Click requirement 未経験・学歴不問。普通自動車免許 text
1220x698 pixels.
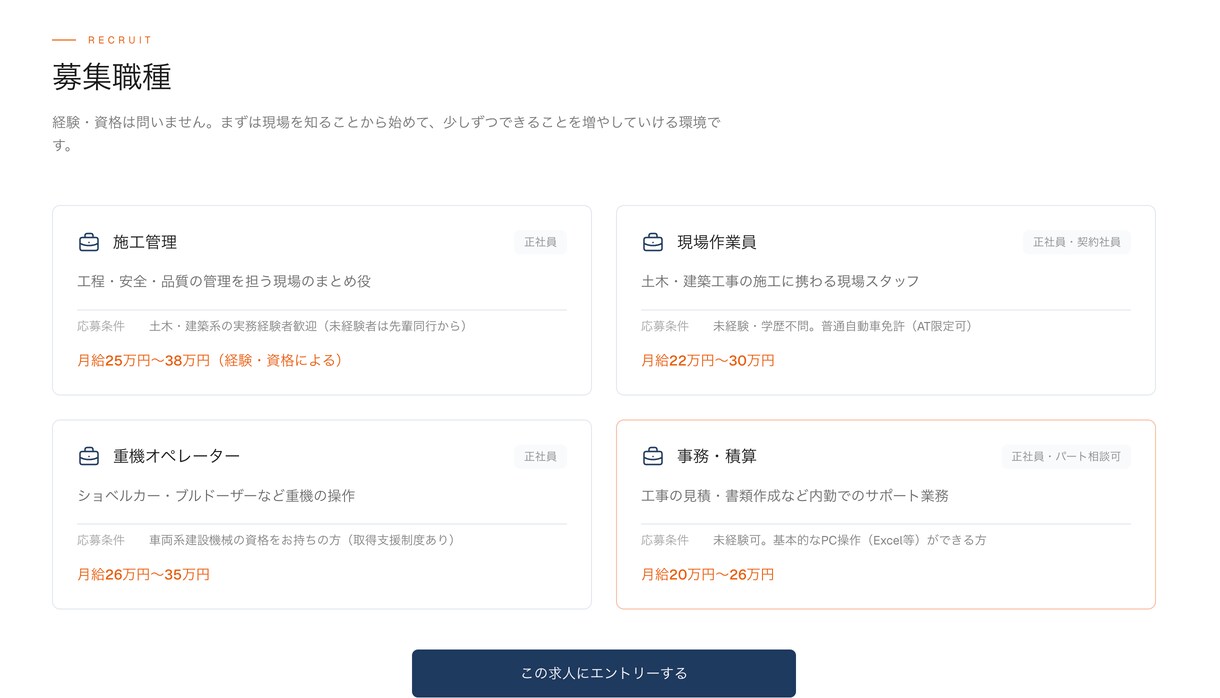pos(845,326)
